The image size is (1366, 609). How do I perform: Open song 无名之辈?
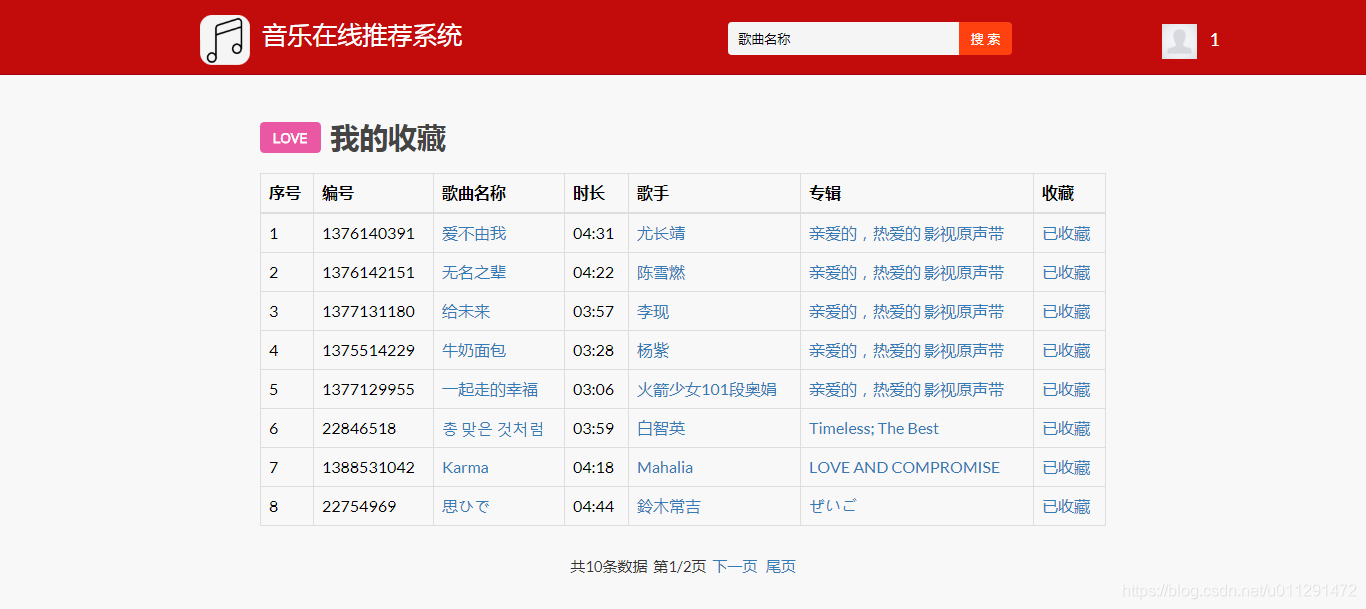point(474,273)
